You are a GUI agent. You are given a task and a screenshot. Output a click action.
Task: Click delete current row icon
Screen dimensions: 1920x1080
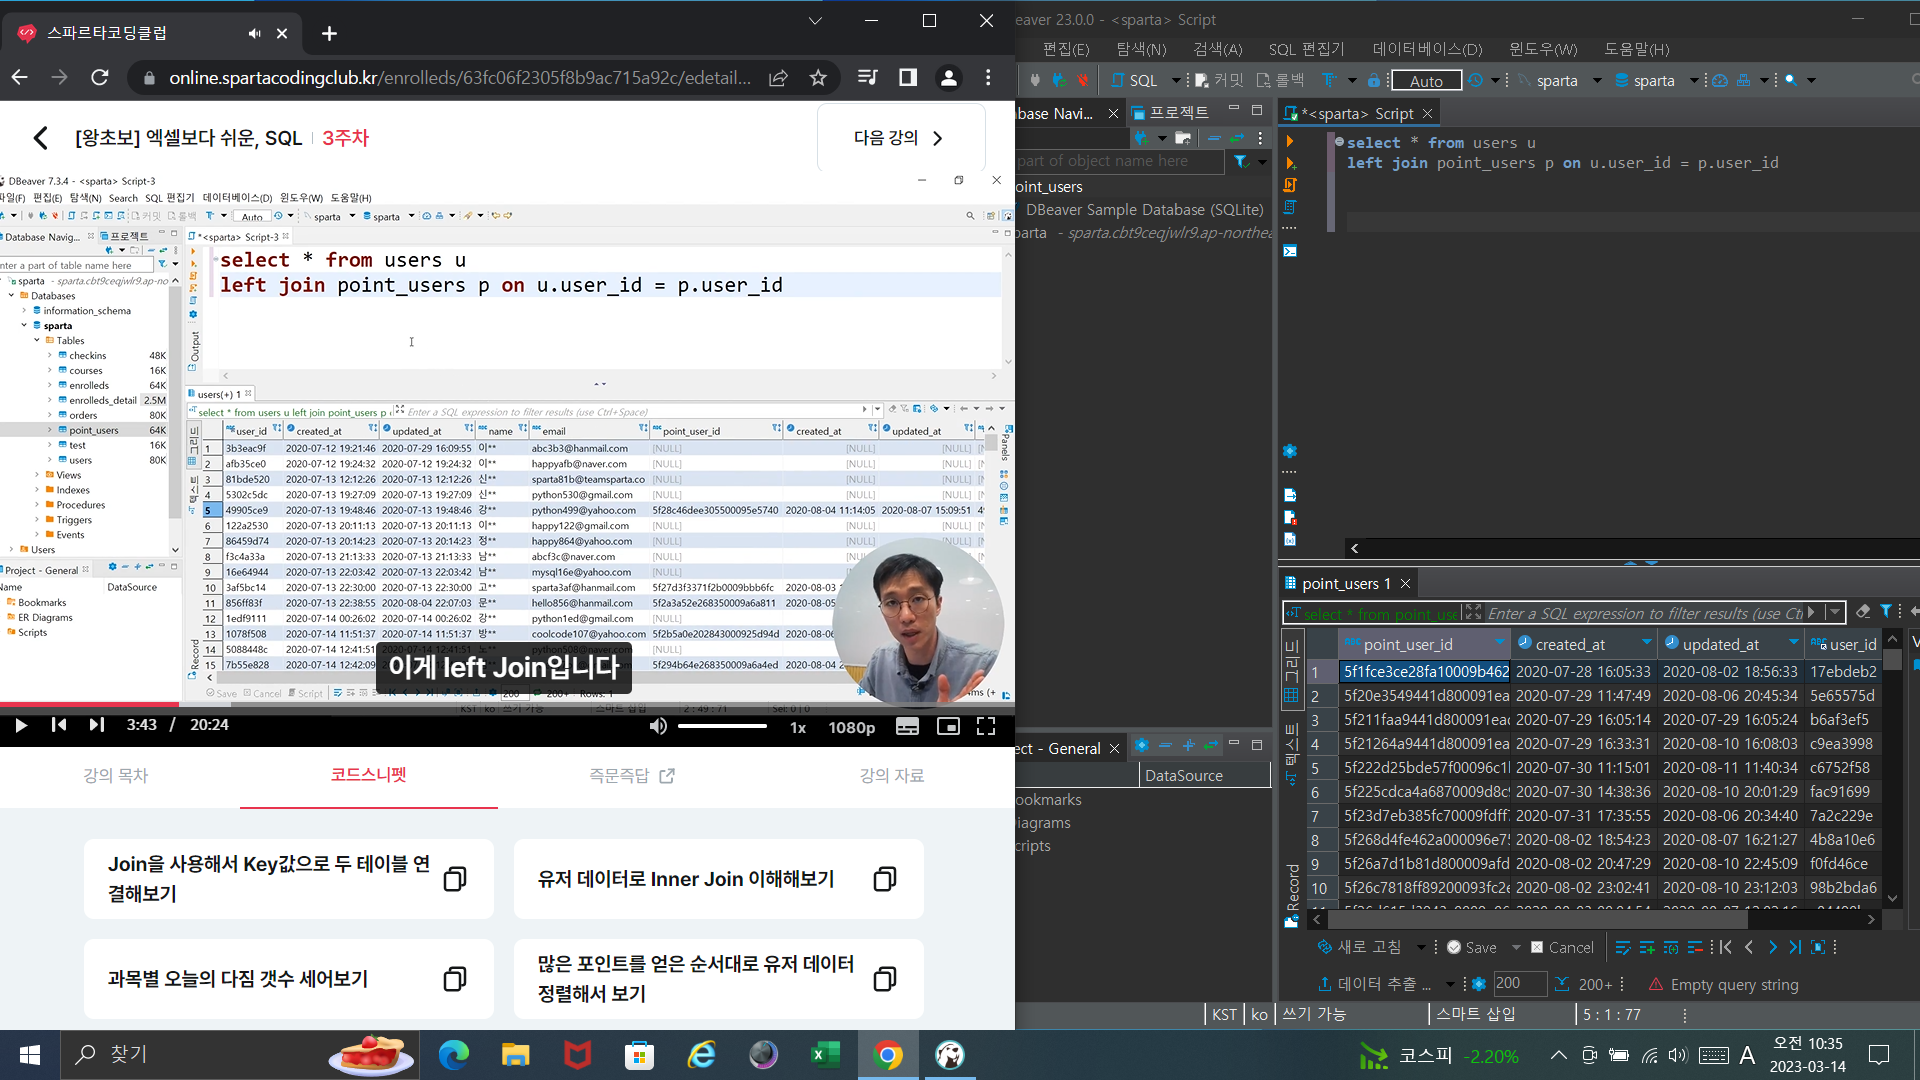(x=1695, y=947)
